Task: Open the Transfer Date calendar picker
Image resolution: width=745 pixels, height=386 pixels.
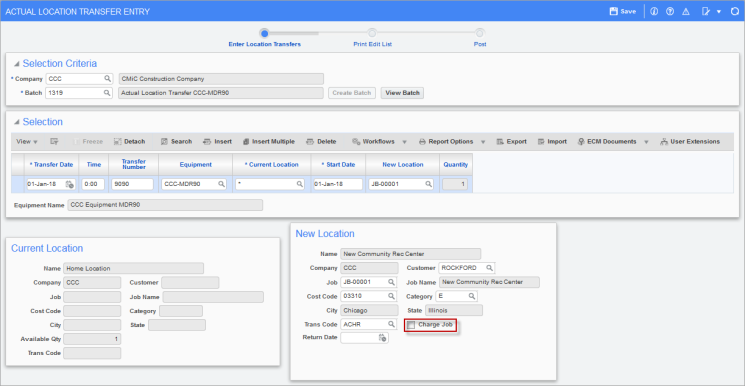Action: pos(69,184)
